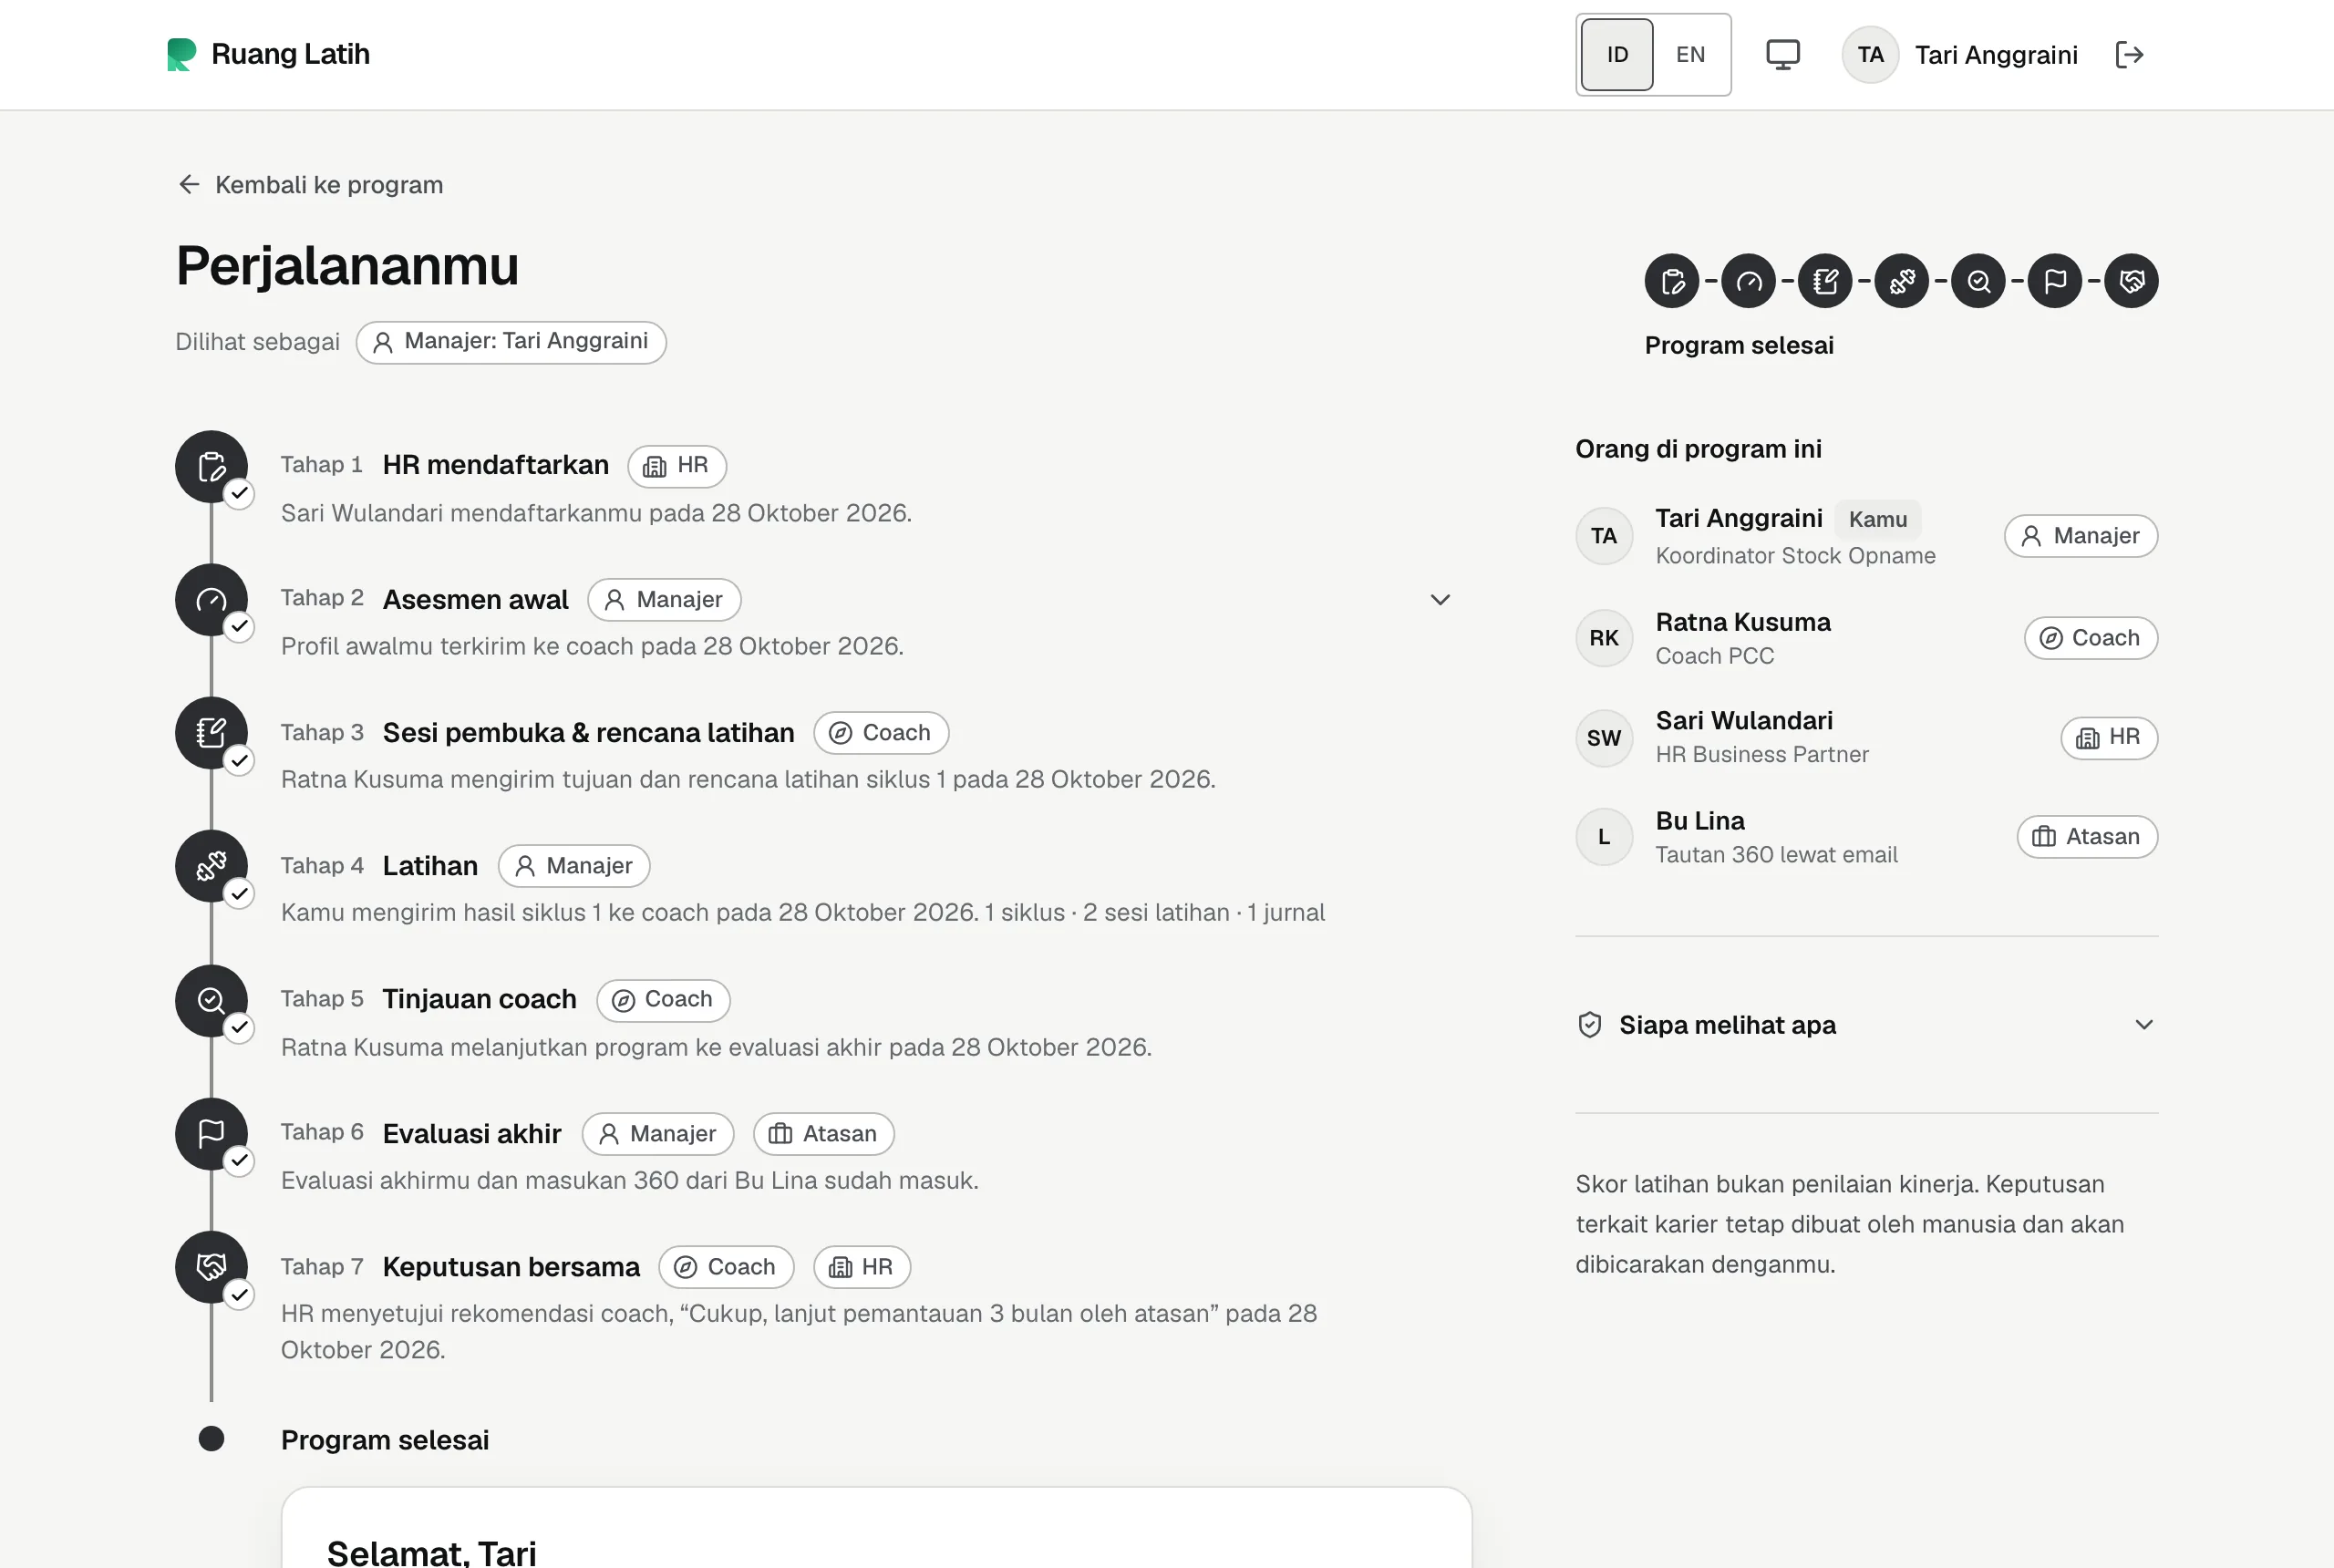2334x1568 pixels.
Task: Click Tahap 3 notebook timeline icon
Action: tap(211, 733)
